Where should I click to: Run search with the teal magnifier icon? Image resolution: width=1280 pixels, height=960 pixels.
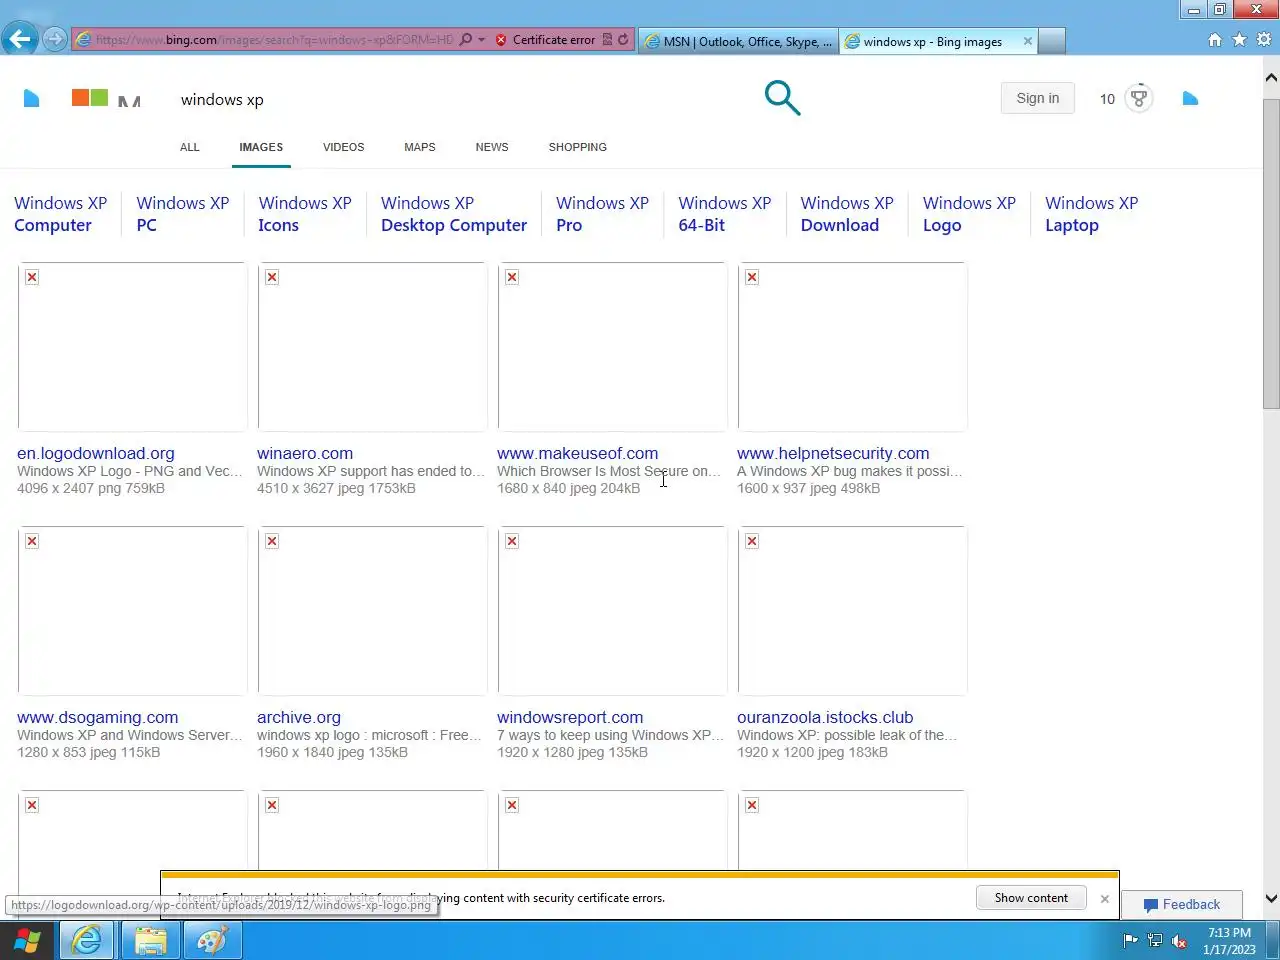pyautogui.click(x=782, y=98)
